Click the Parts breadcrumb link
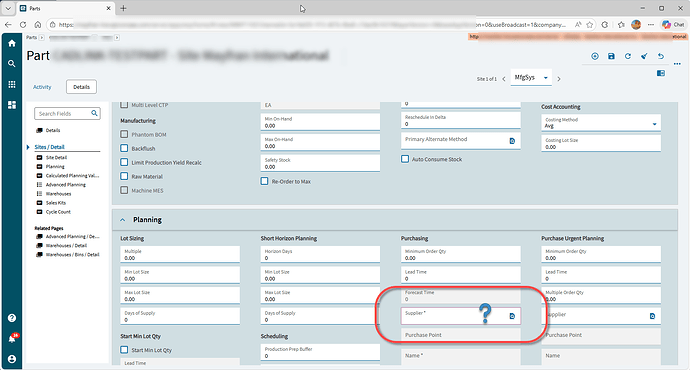Screen dimensions: 690x370 pyautogui.click(x=31, y=37)
